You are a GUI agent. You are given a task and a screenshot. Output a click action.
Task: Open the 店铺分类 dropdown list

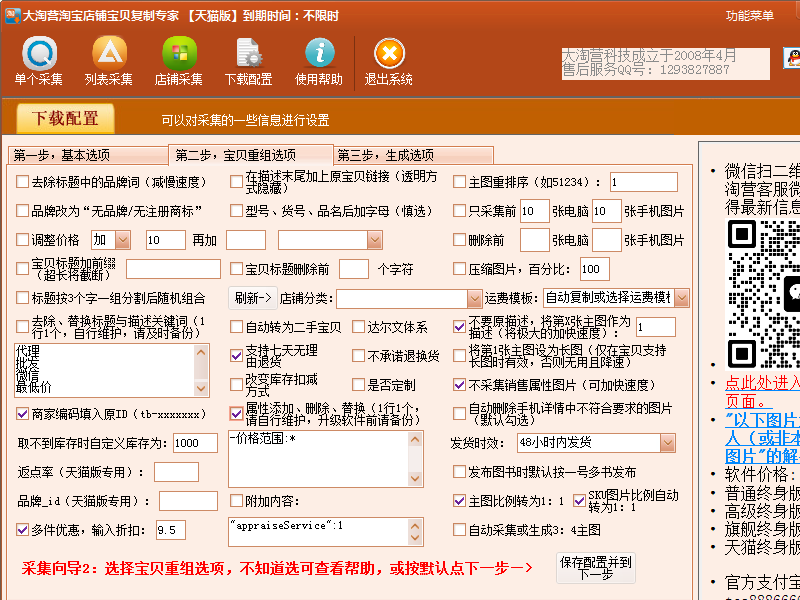(x=475, y=298)
